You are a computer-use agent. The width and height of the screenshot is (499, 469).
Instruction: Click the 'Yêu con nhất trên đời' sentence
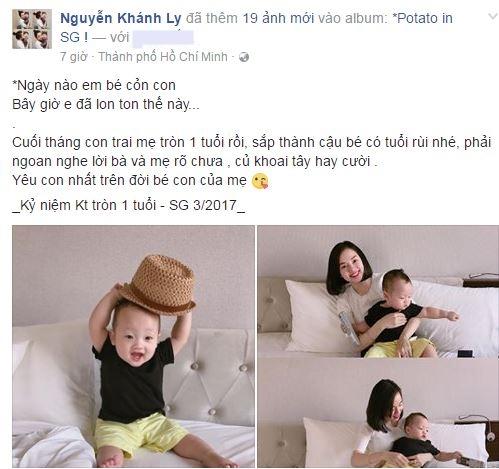tap(129, 181)
